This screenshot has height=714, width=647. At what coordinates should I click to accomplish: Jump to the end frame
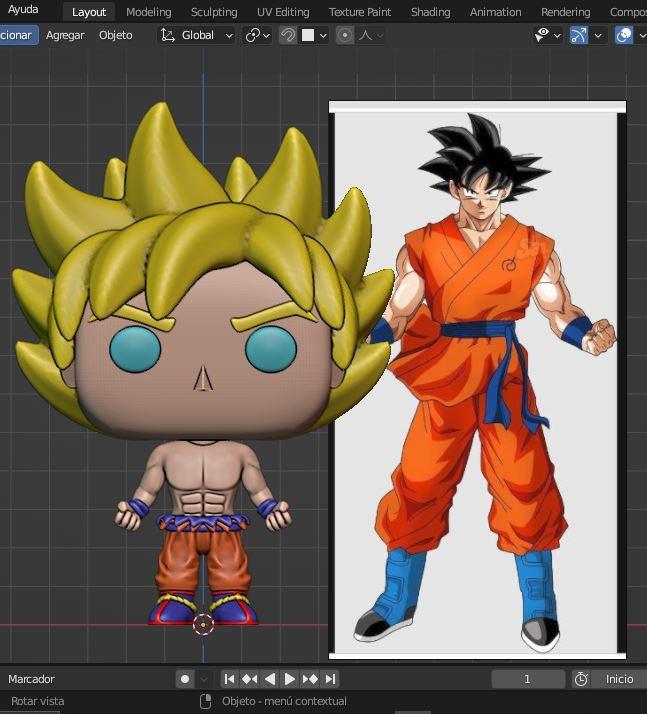[x=331, y=679]
